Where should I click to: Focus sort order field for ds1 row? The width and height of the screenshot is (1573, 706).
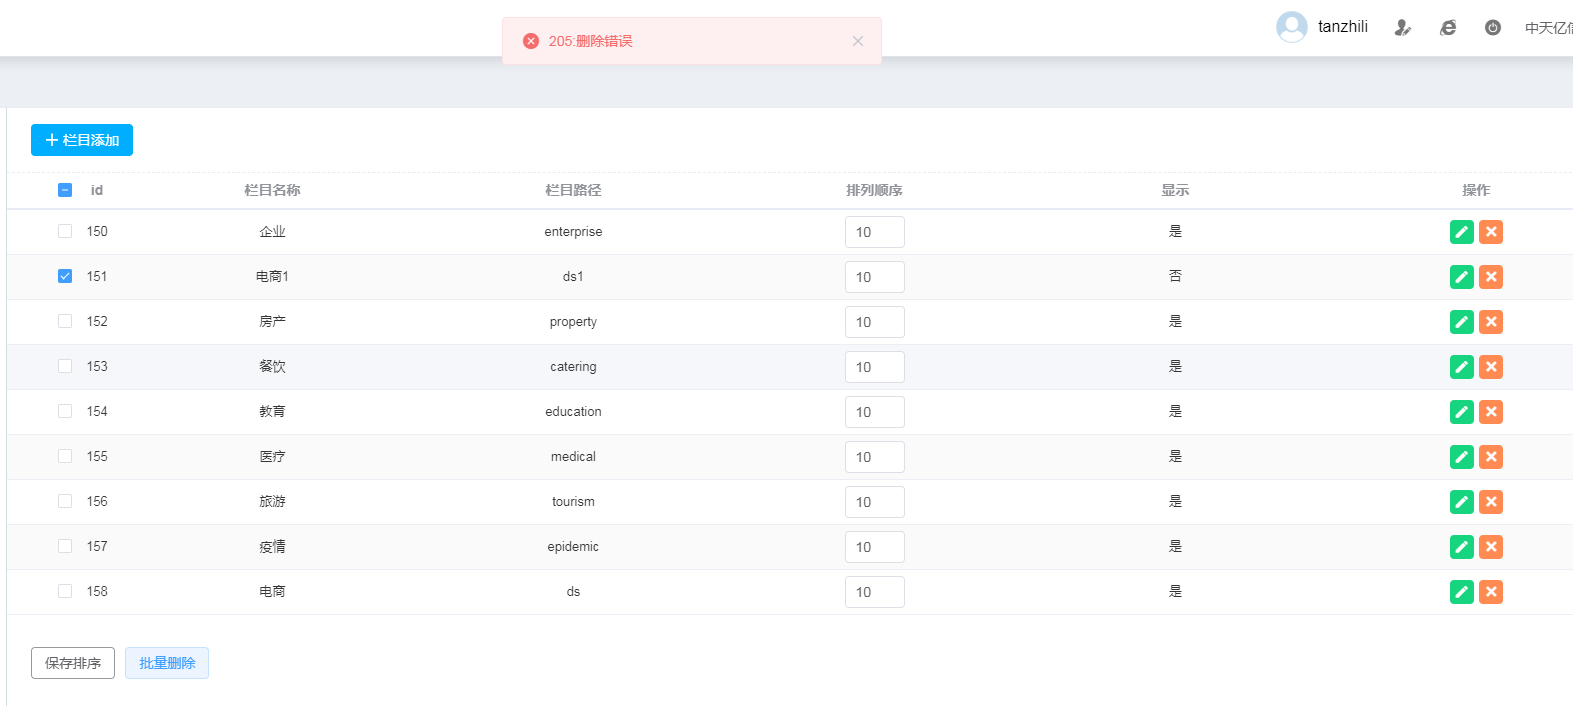click(x=875, y=277)
